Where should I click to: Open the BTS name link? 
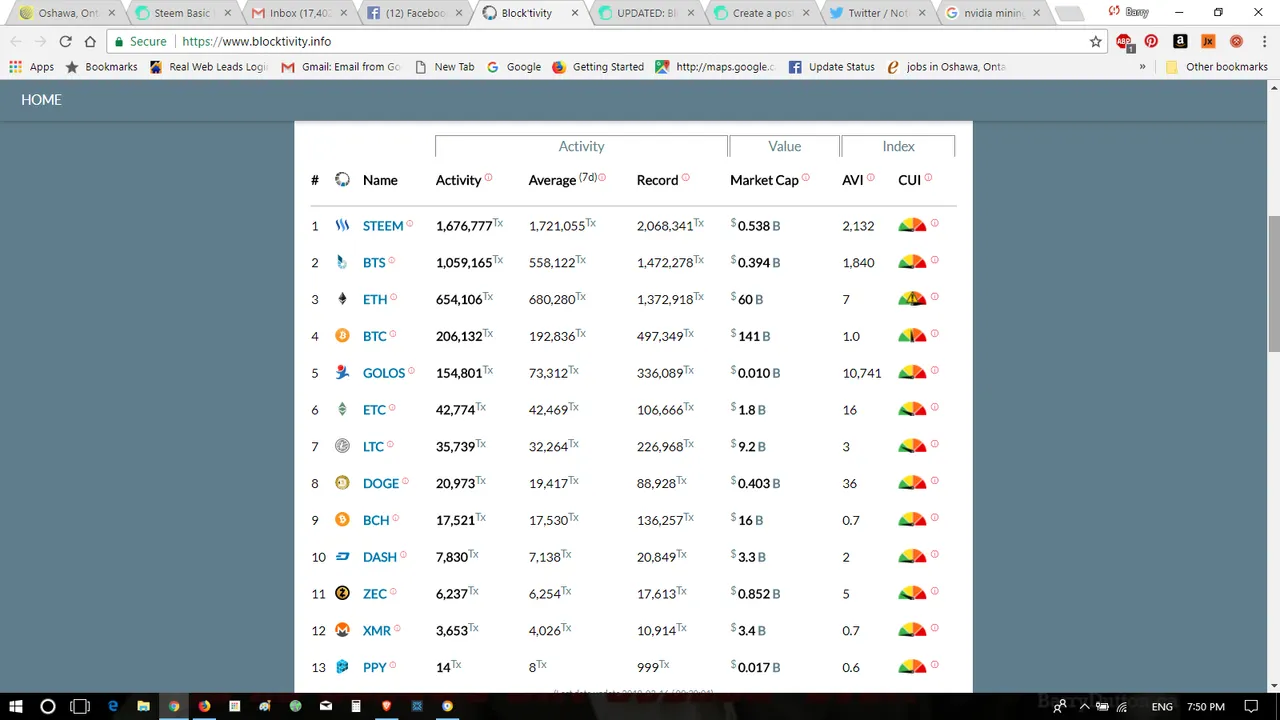point(374,262)
